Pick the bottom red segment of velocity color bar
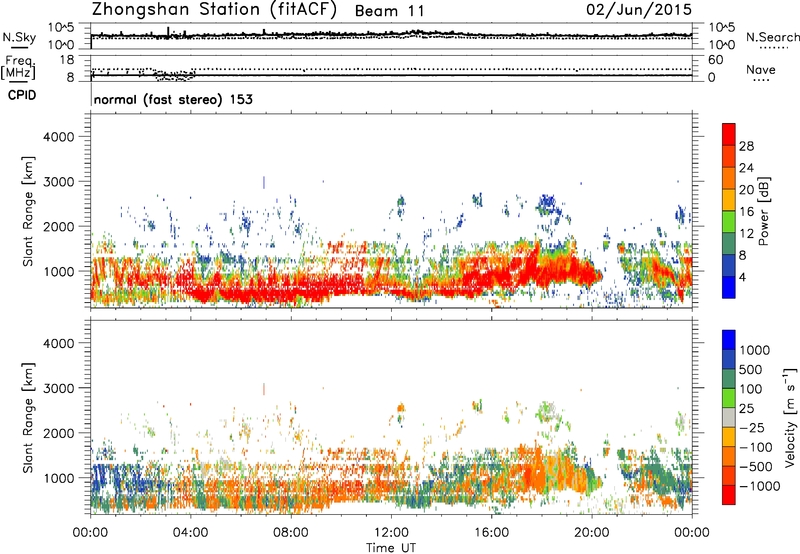Image resolution: width=800 pixels, height=554 pixels. (x=729, y=495)
